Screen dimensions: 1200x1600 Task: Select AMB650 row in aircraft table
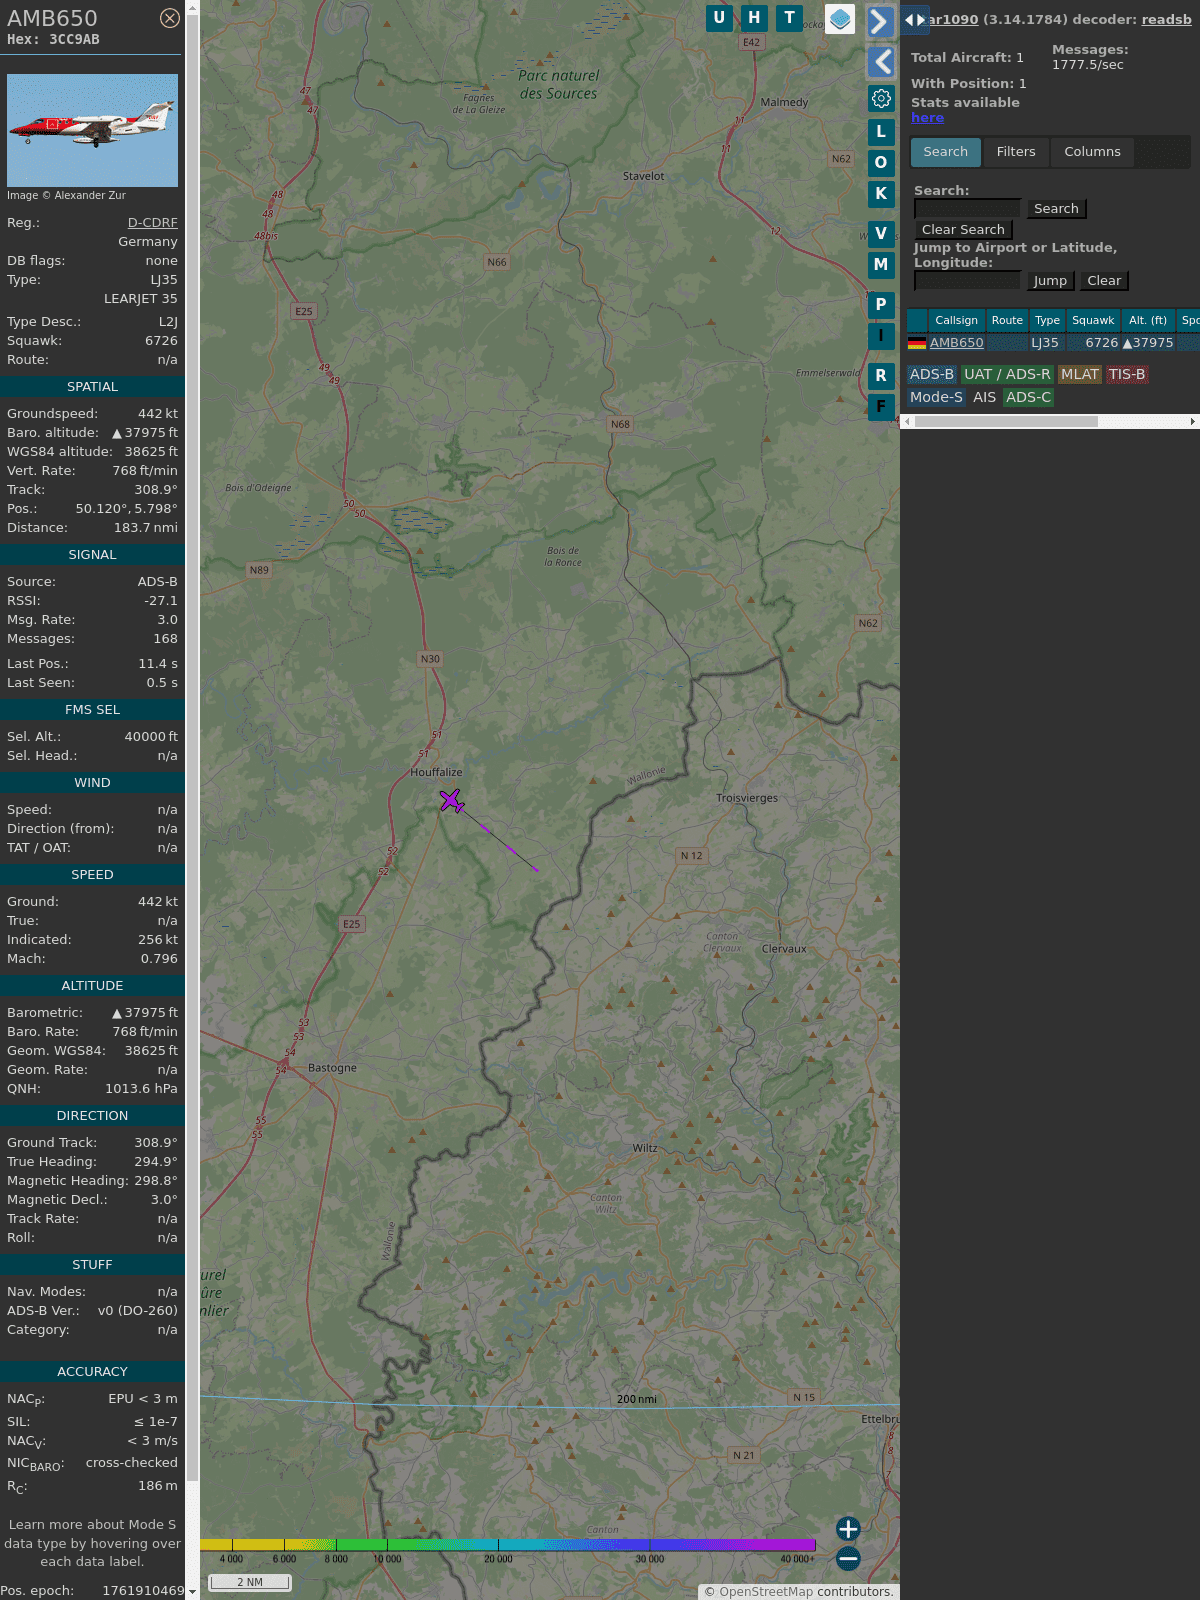point(1052,343)
